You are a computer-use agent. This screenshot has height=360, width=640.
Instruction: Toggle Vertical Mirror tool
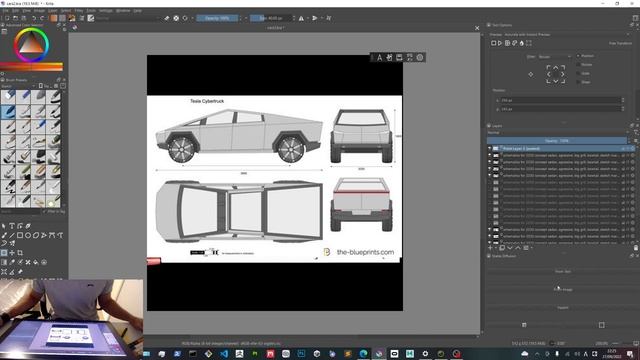coord(315,18)
